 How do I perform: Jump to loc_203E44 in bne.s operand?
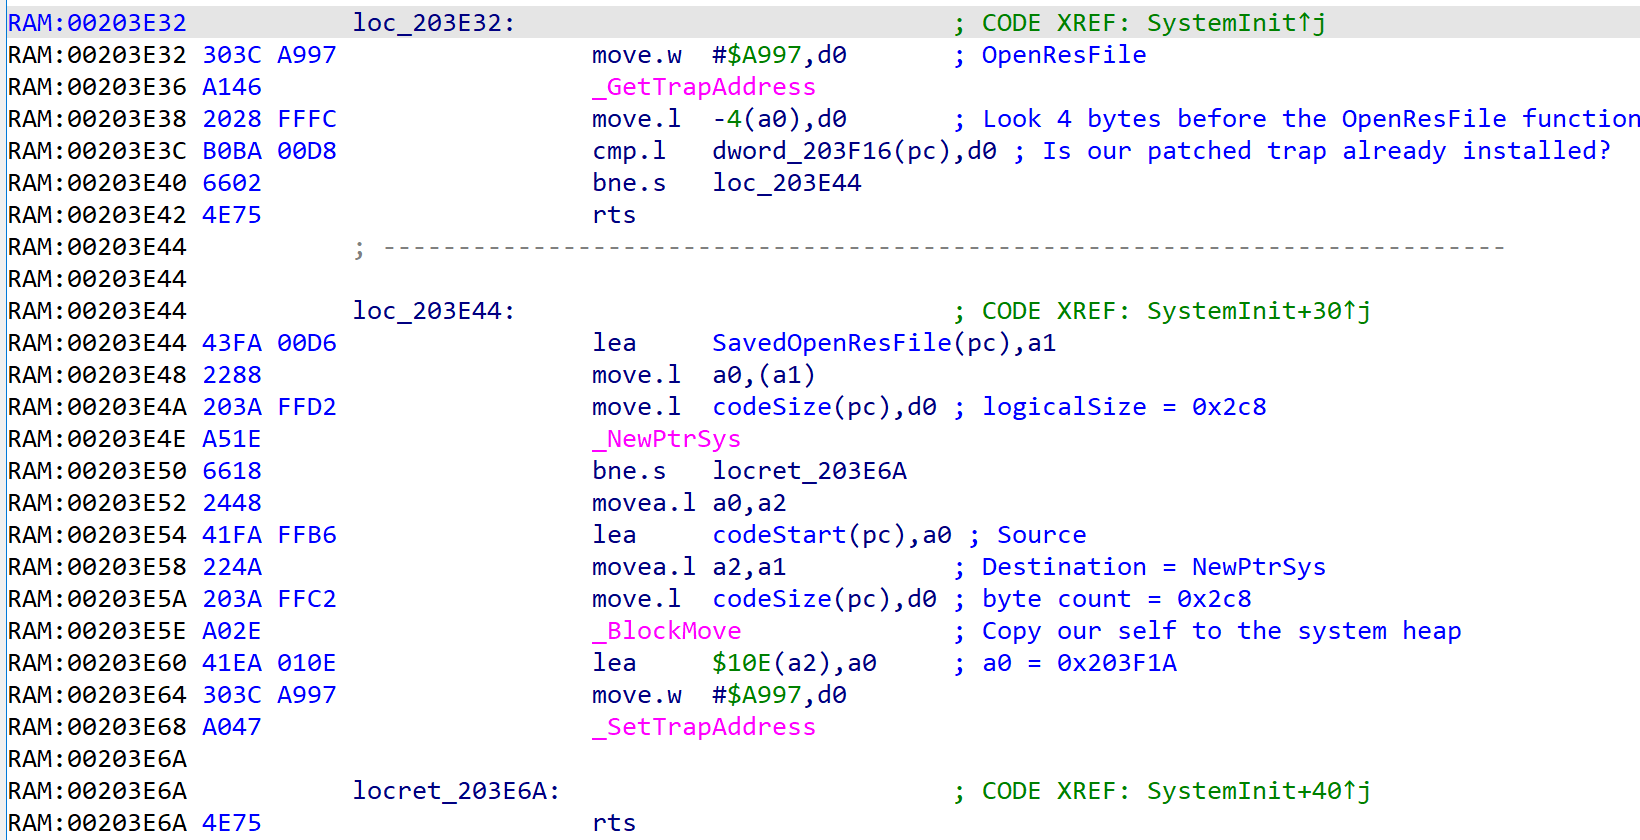point(787,183)
